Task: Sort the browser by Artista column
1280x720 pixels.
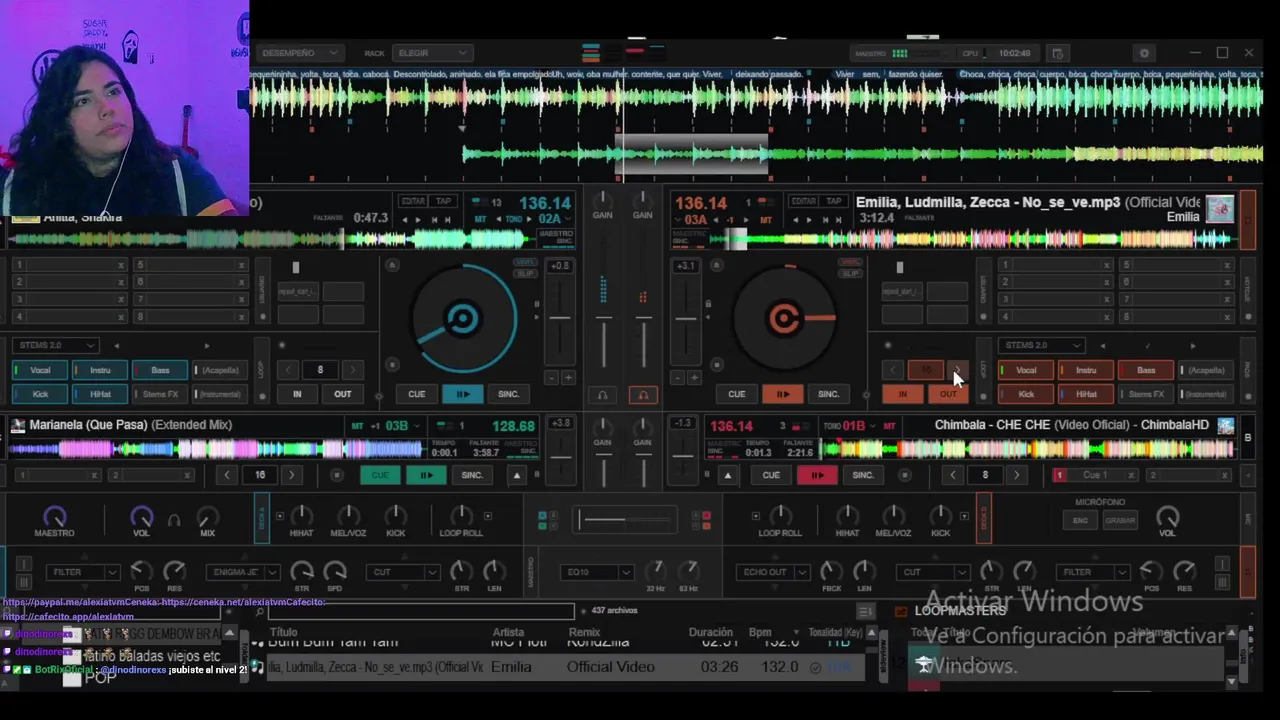Action: point(508,632)
